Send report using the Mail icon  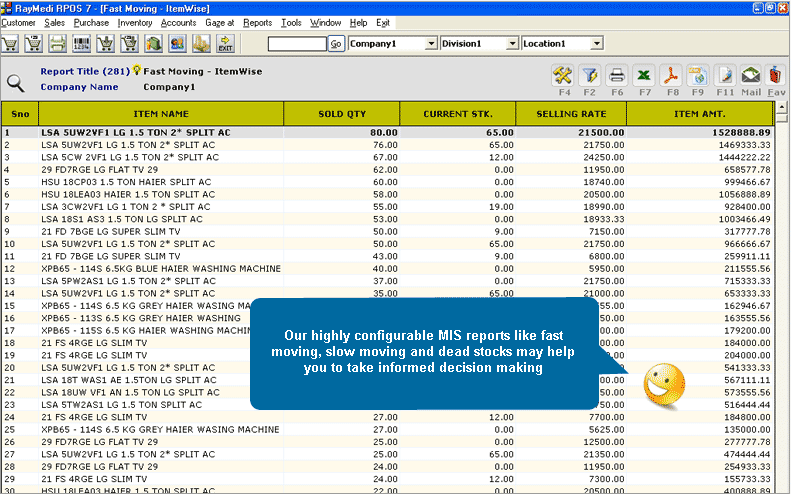[751, 76]
